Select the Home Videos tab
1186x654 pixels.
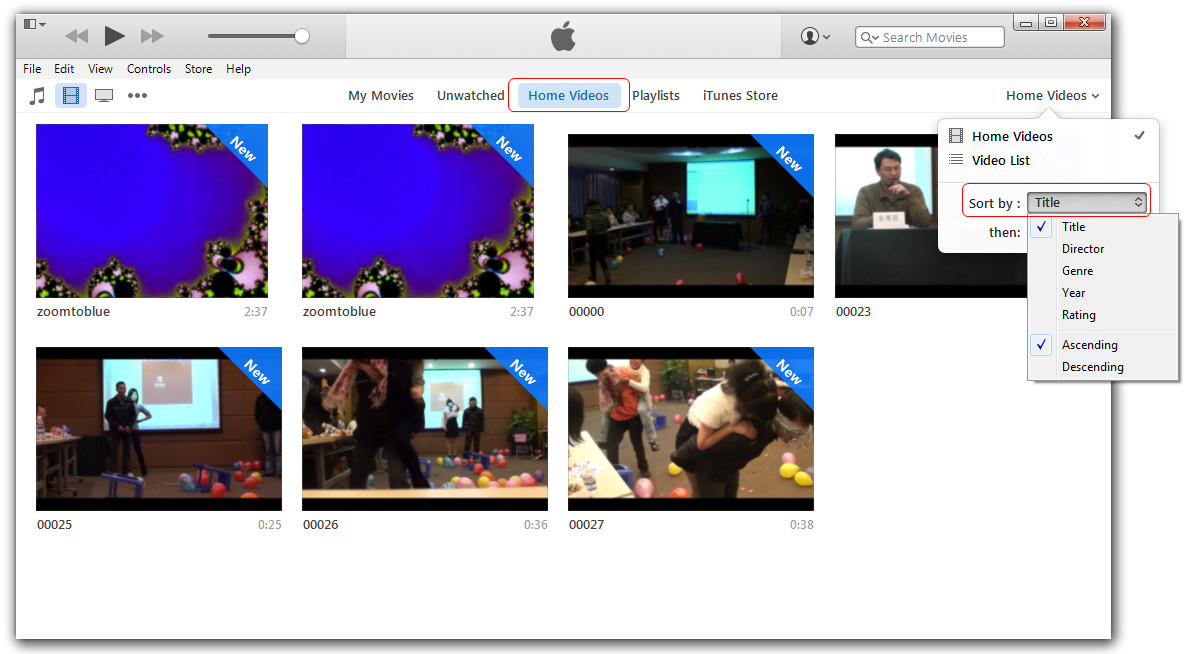point(568,95)
